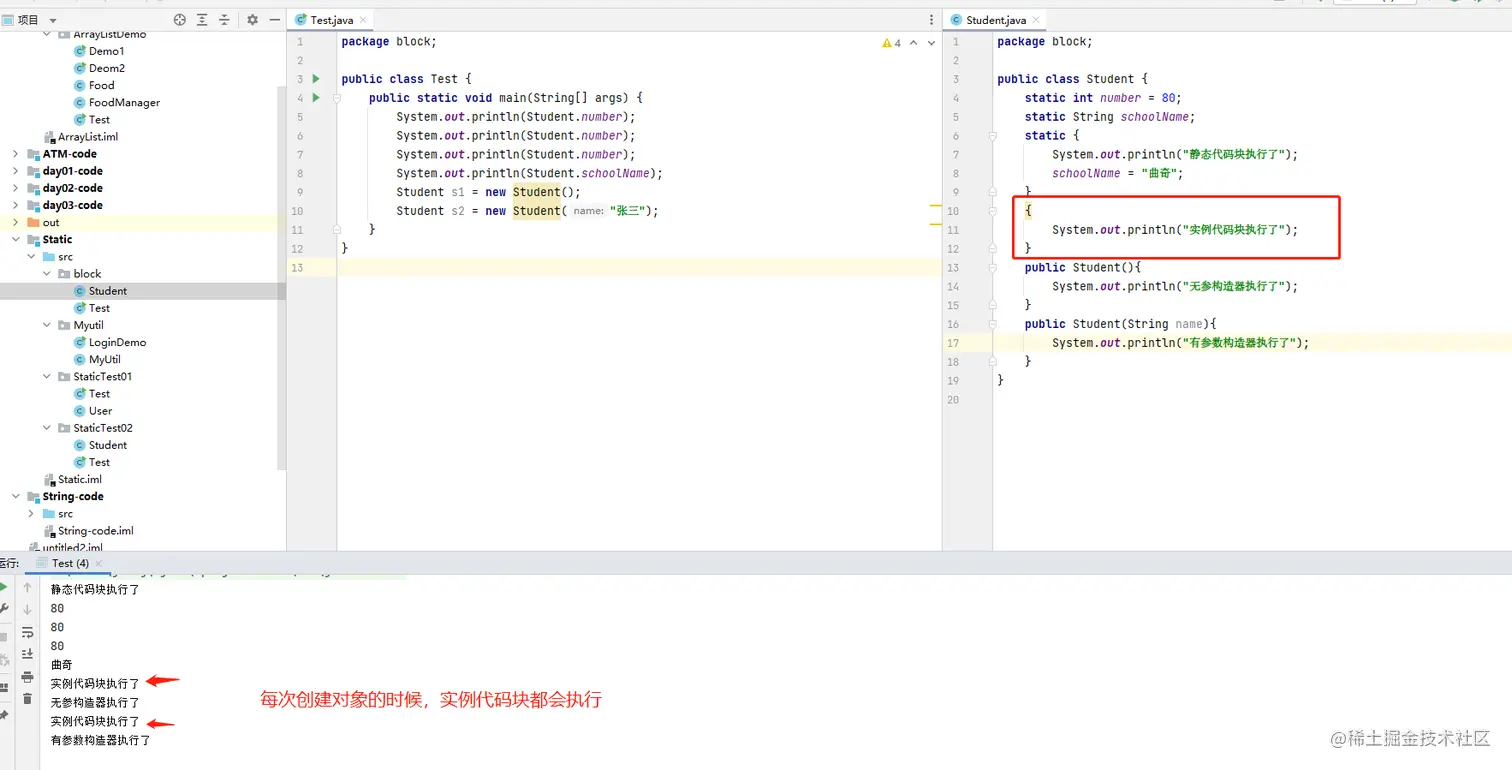Viewport: 1512px width, 770px height.
Task: Run main method from line 4 gutter
Action: pos(316,98)
